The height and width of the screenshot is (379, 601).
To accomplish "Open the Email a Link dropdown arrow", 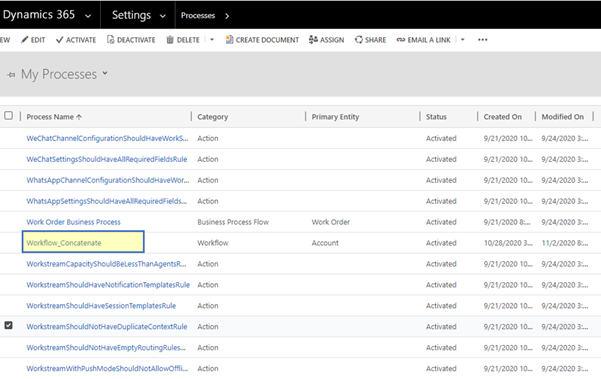I will coord(463,39).
